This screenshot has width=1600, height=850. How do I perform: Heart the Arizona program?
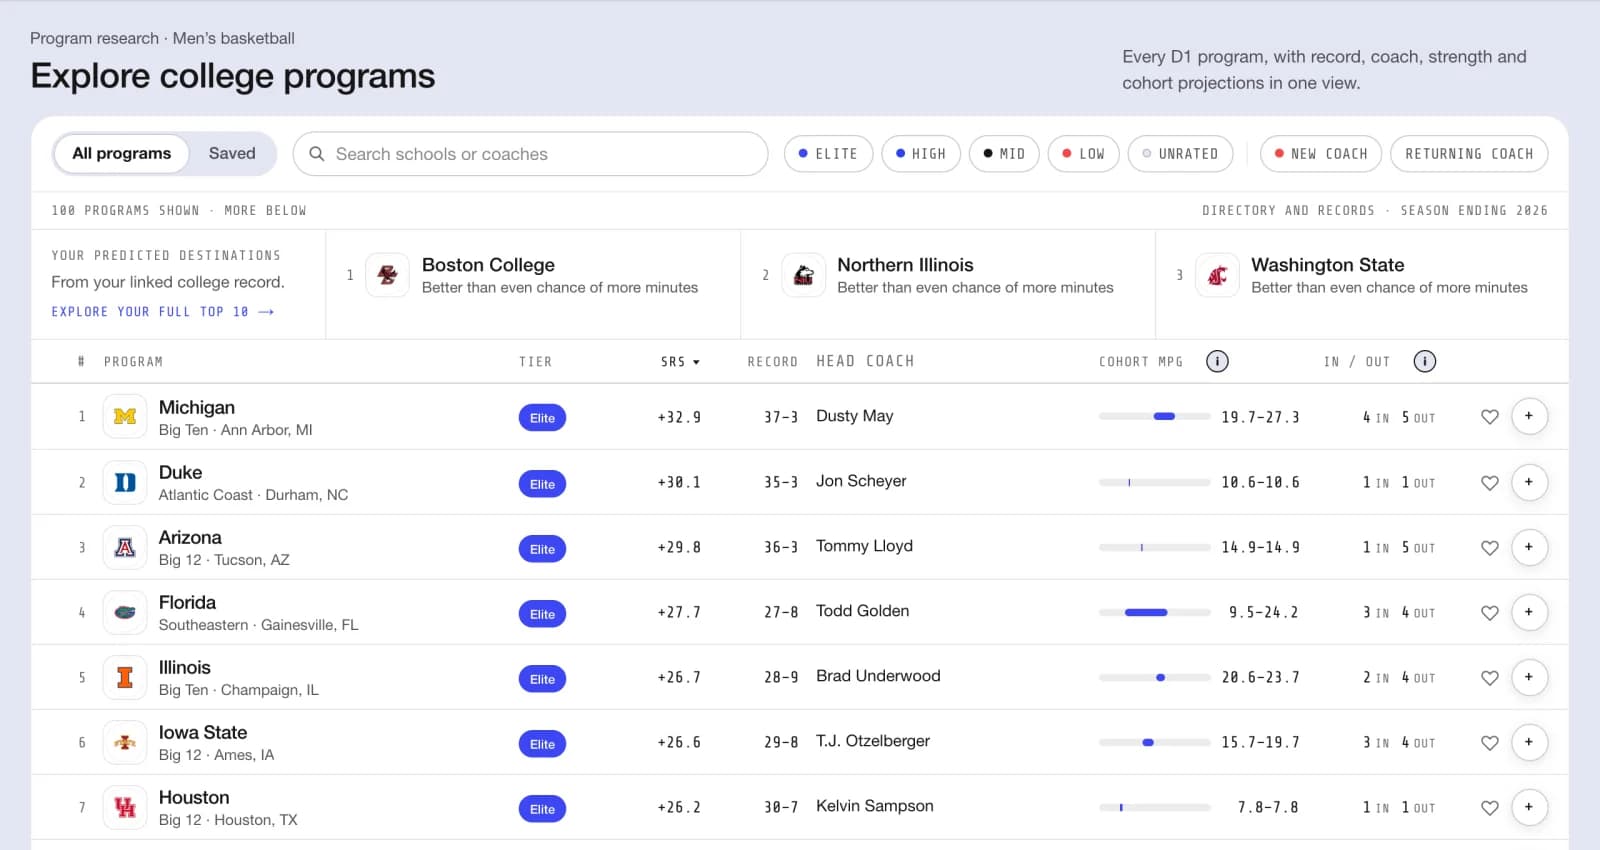pos(1490,547)
